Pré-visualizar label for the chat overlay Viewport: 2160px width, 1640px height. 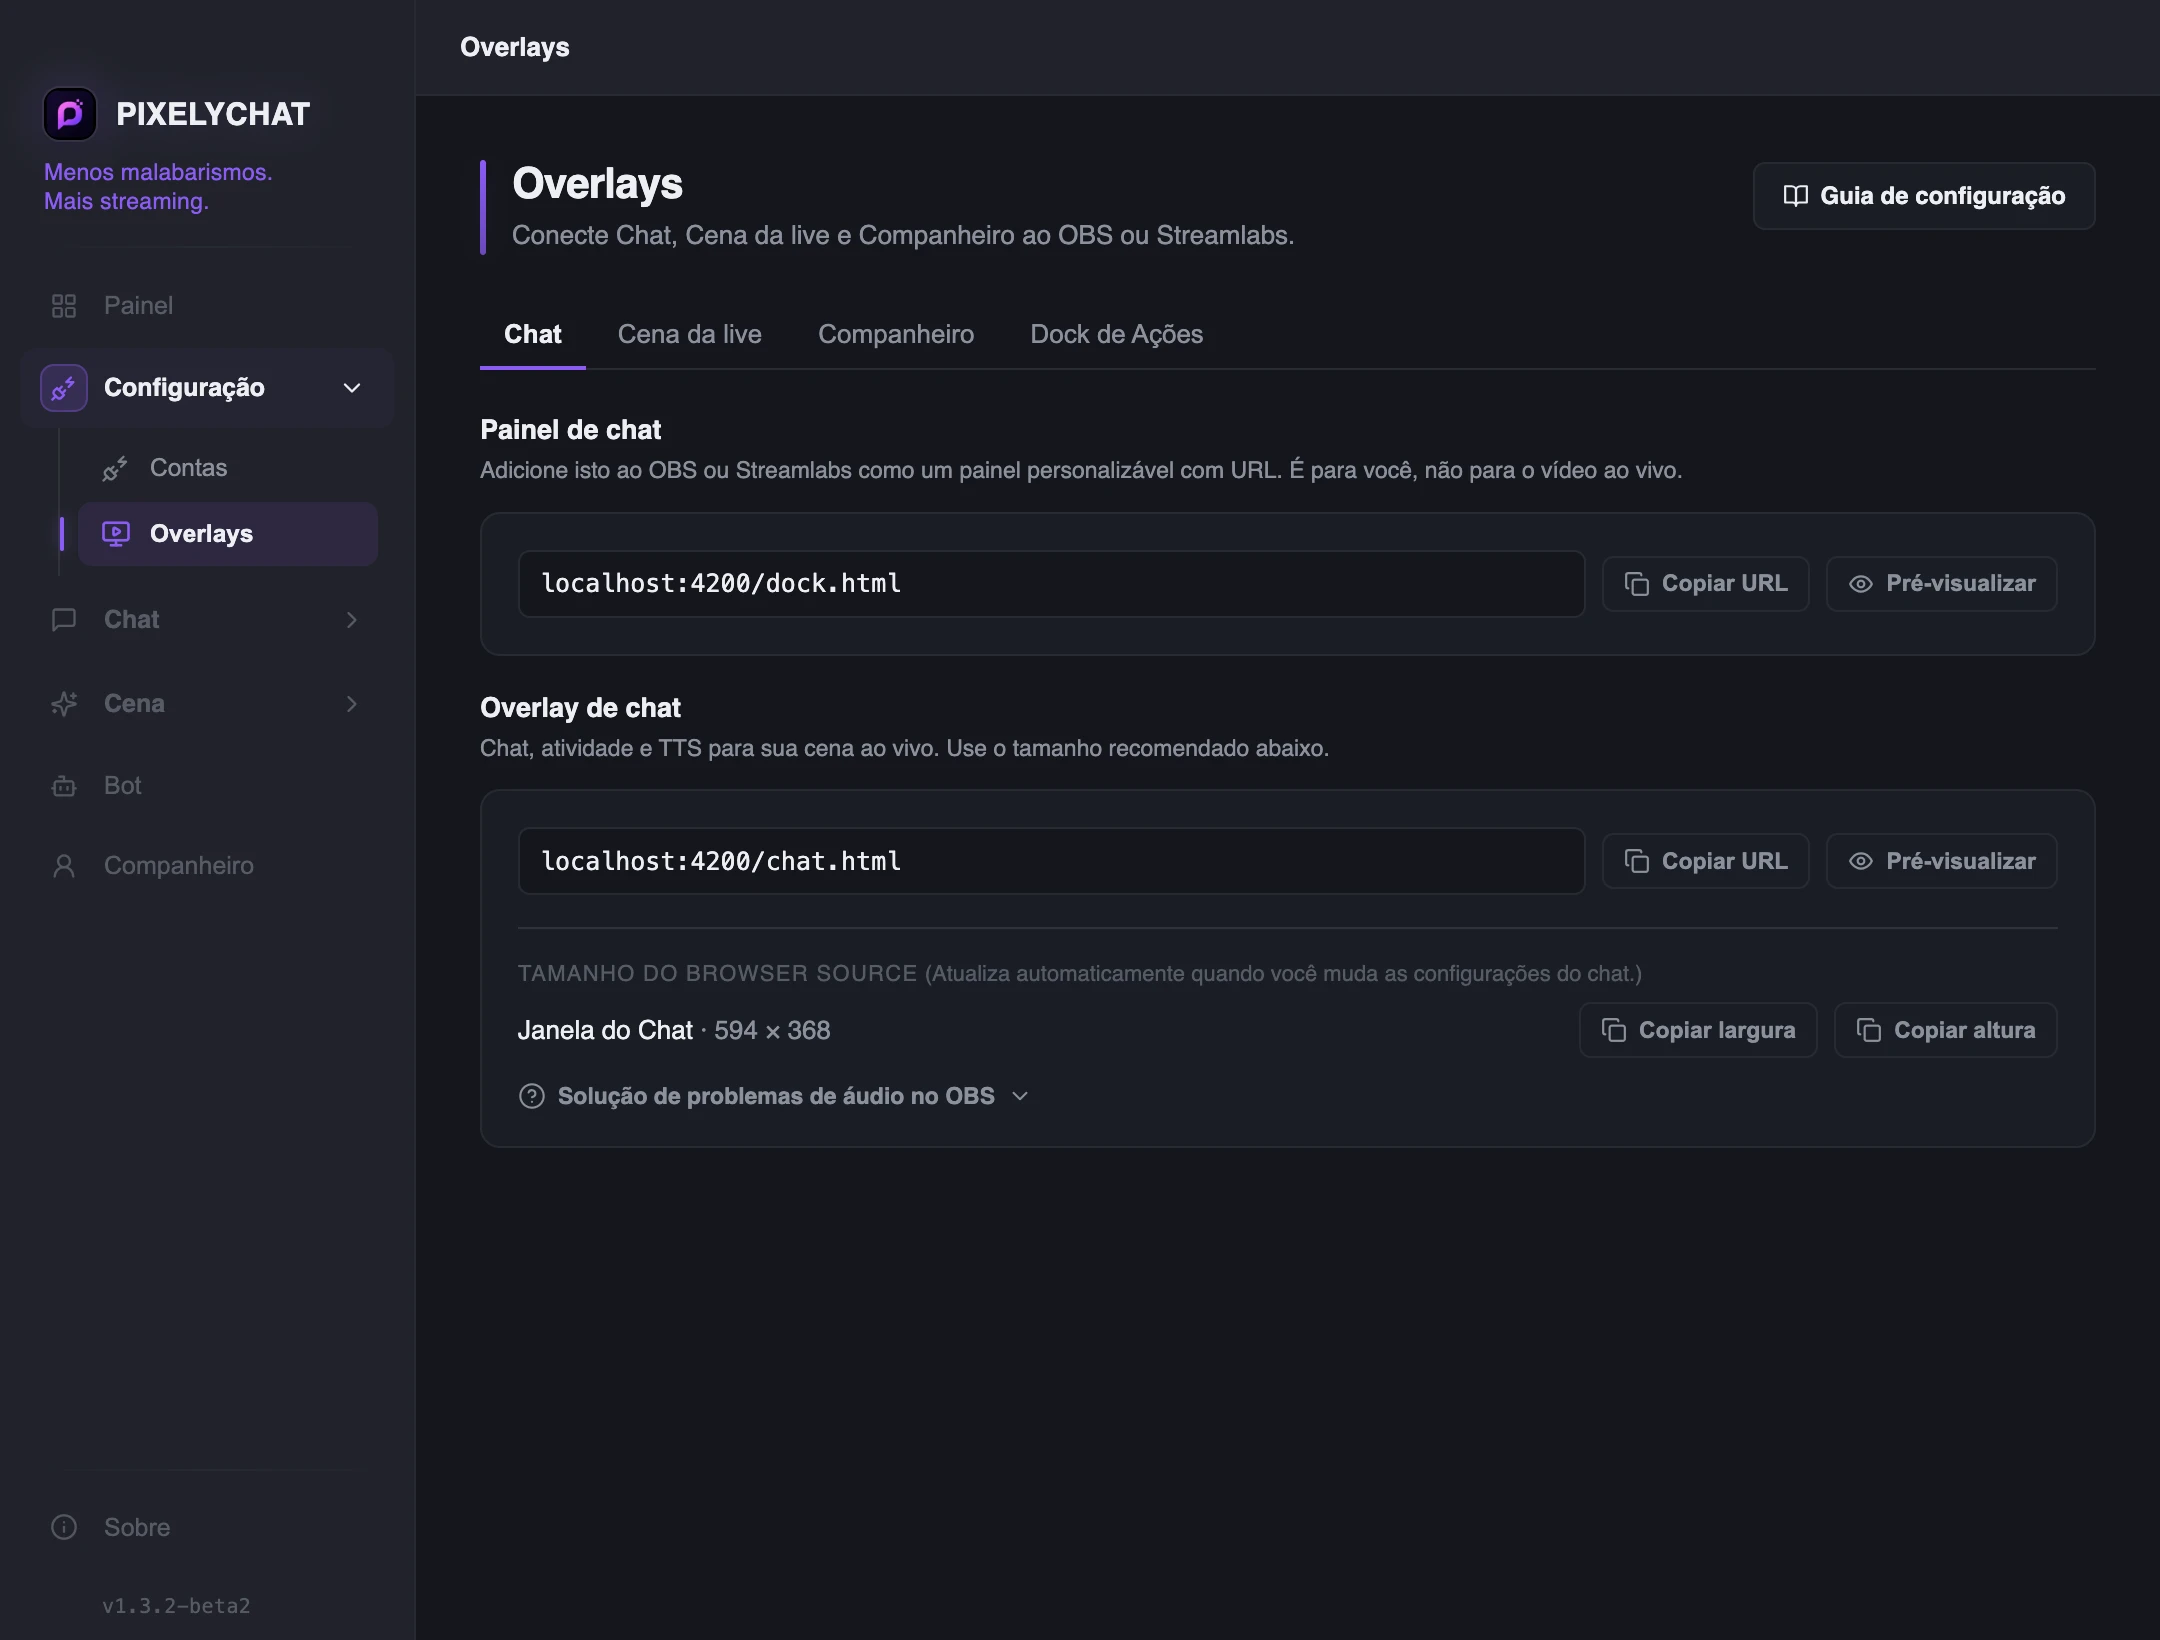[1961, 861]
